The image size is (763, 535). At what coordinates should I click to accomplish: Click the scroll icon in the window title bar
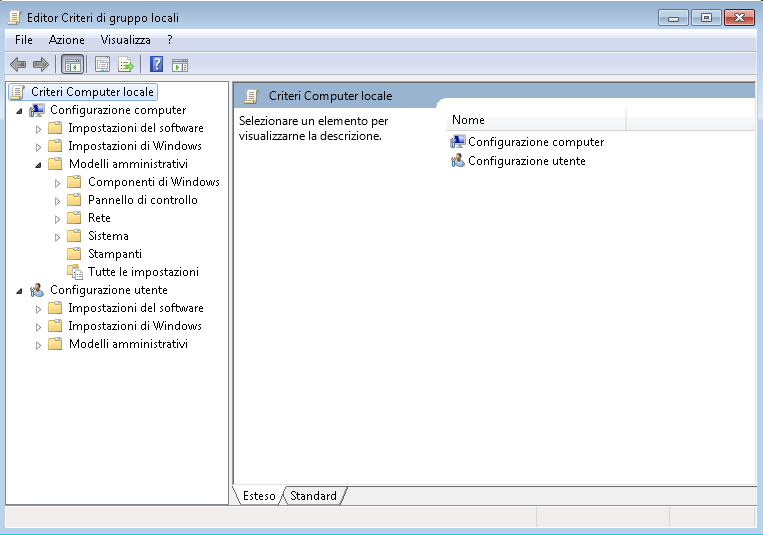[x=15, y=18]
